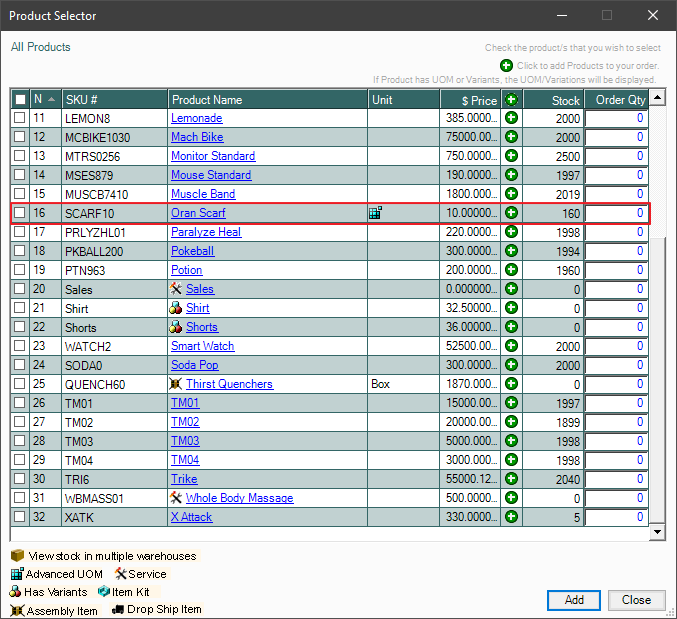Click the green add icon for Pokeball
The height and width of the screenshot is (619, 677).
[x=511, y=251]
